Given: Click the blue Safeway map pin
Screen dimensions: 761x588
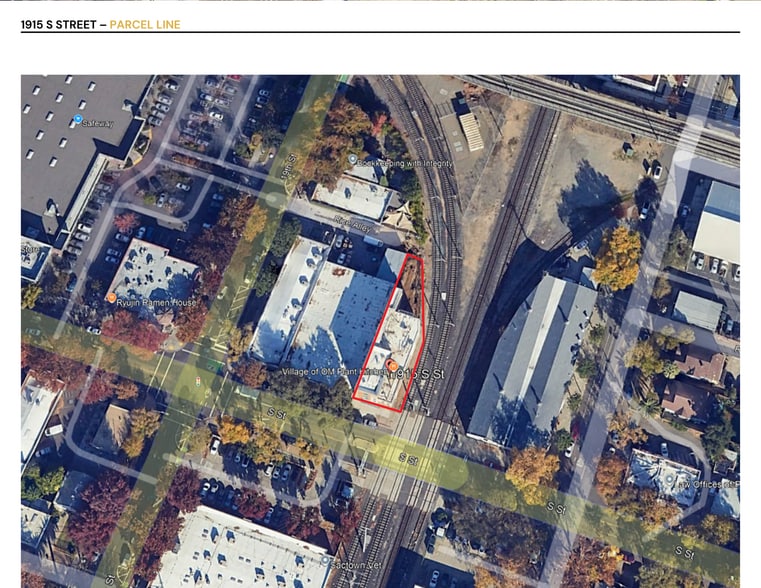Looking at the screenshot, I should [x=78, y=120].
